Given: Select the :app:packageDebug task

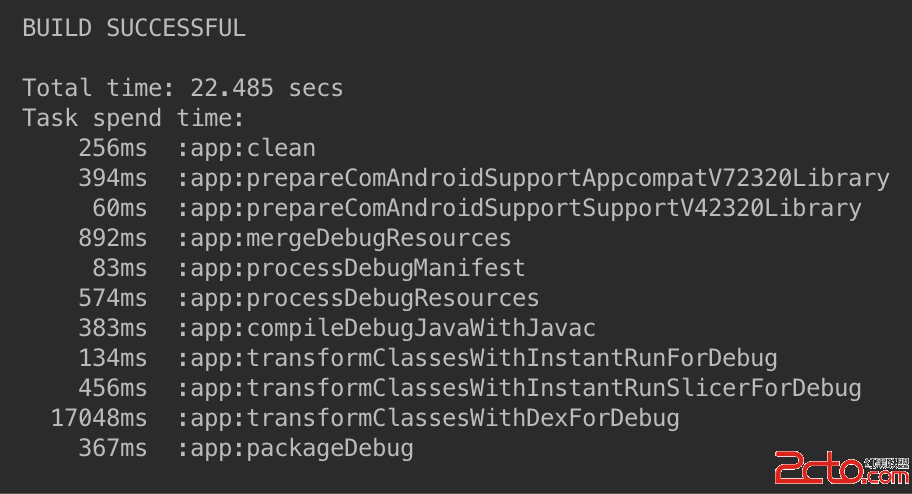Looking at the screenshot, I should click(x=295, y=448).
